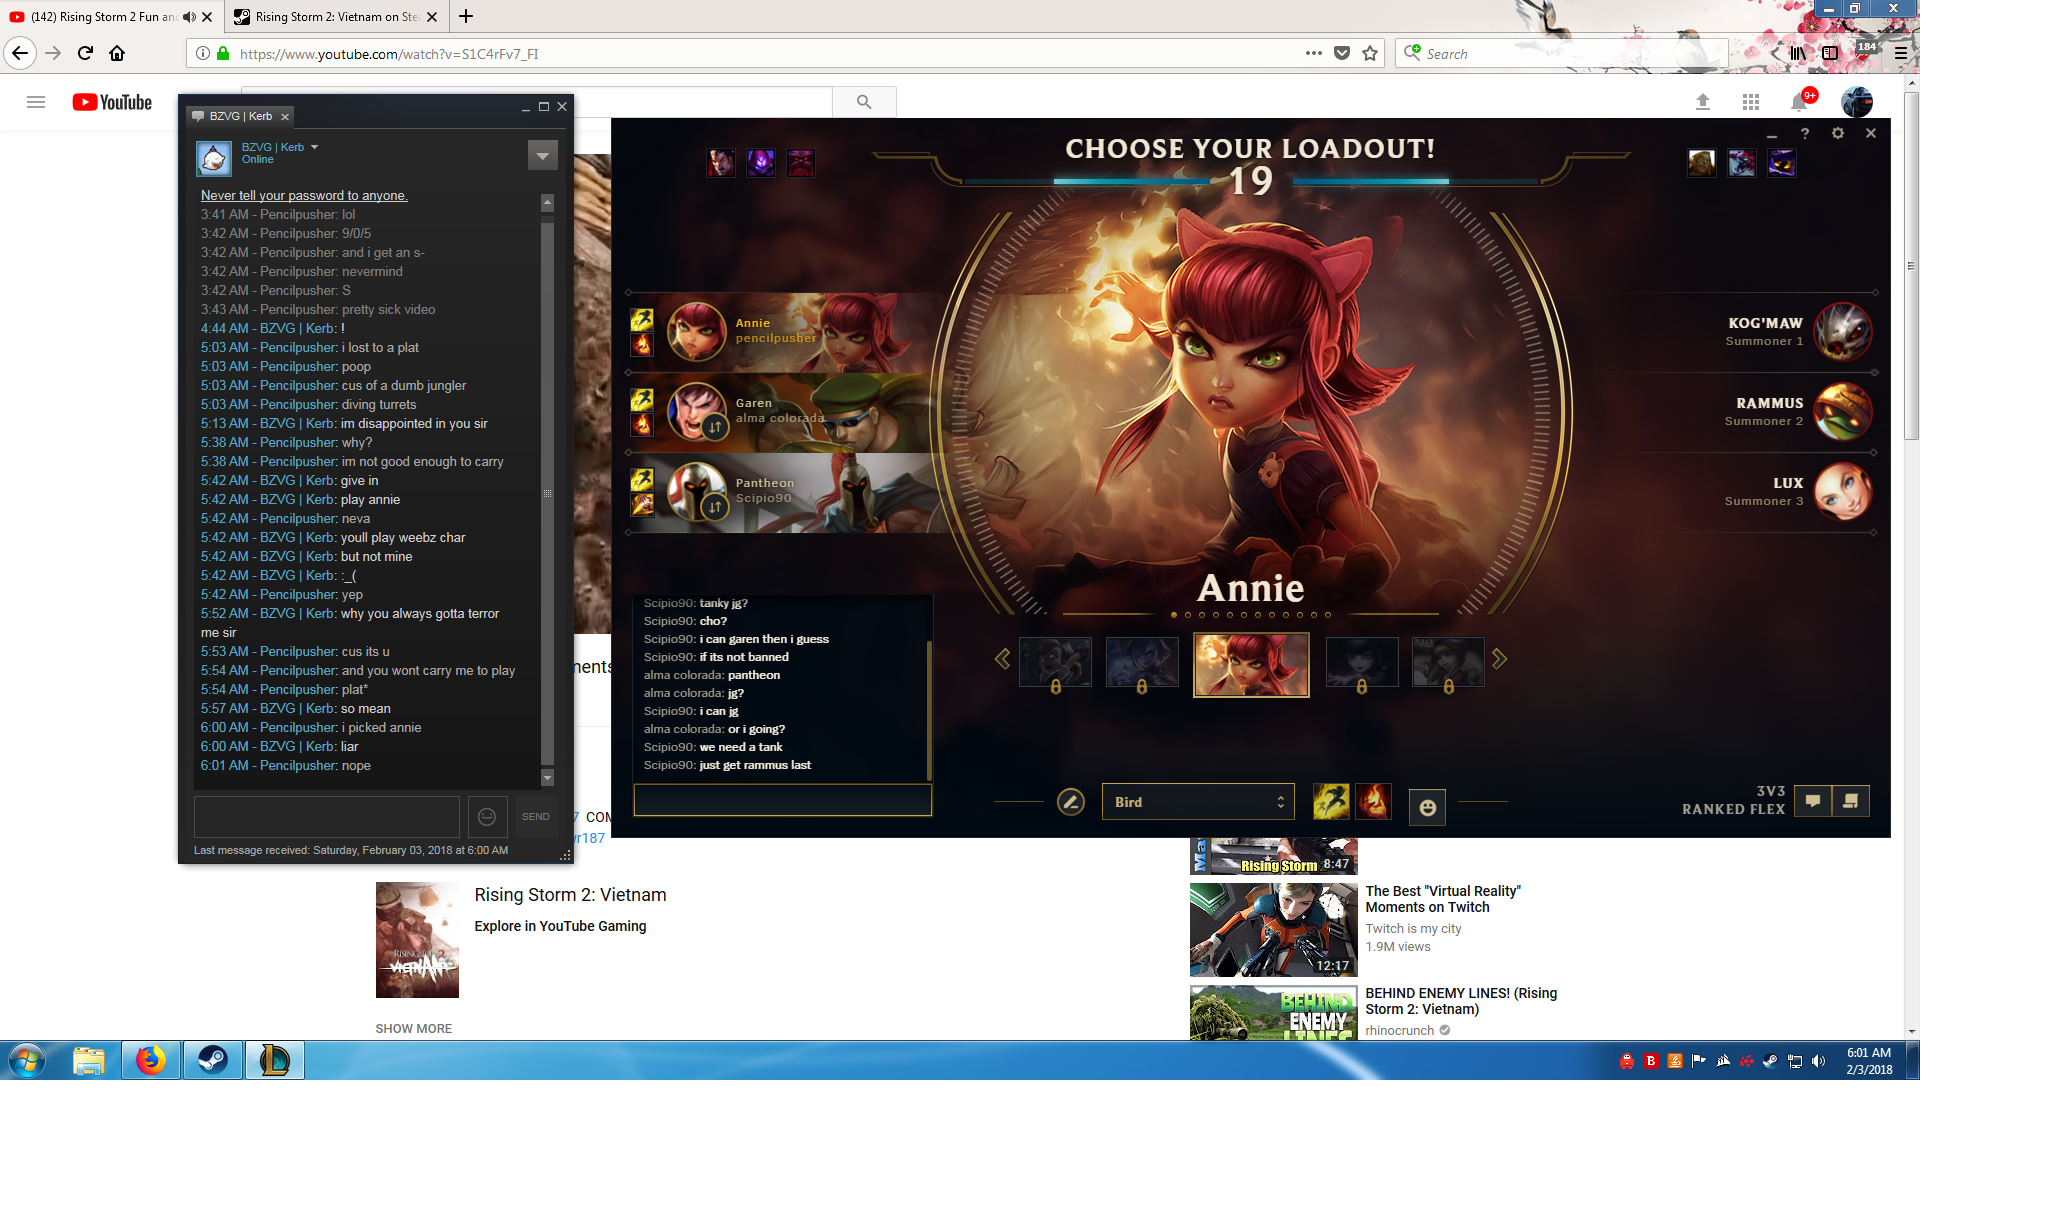
Task: Show next skins with right chevron
Action: pos(1499,658)
